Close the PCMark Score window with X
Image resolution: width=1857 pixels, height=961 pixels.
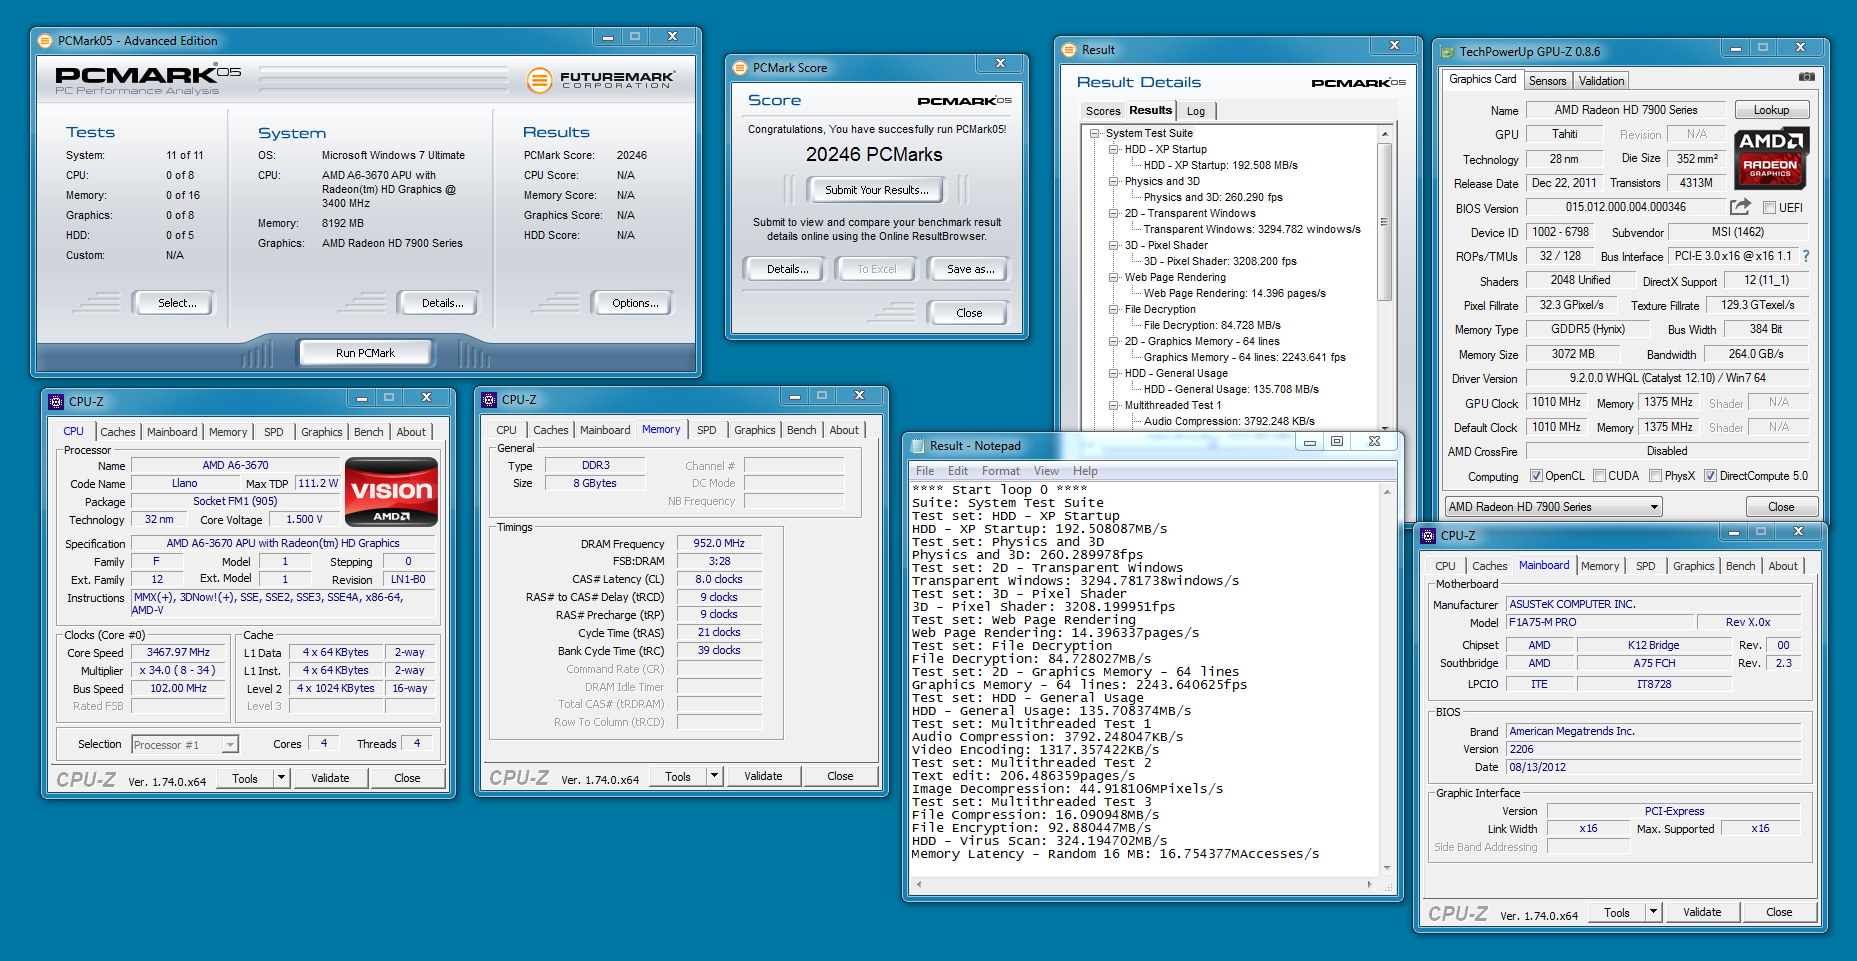pos(1000,63)
